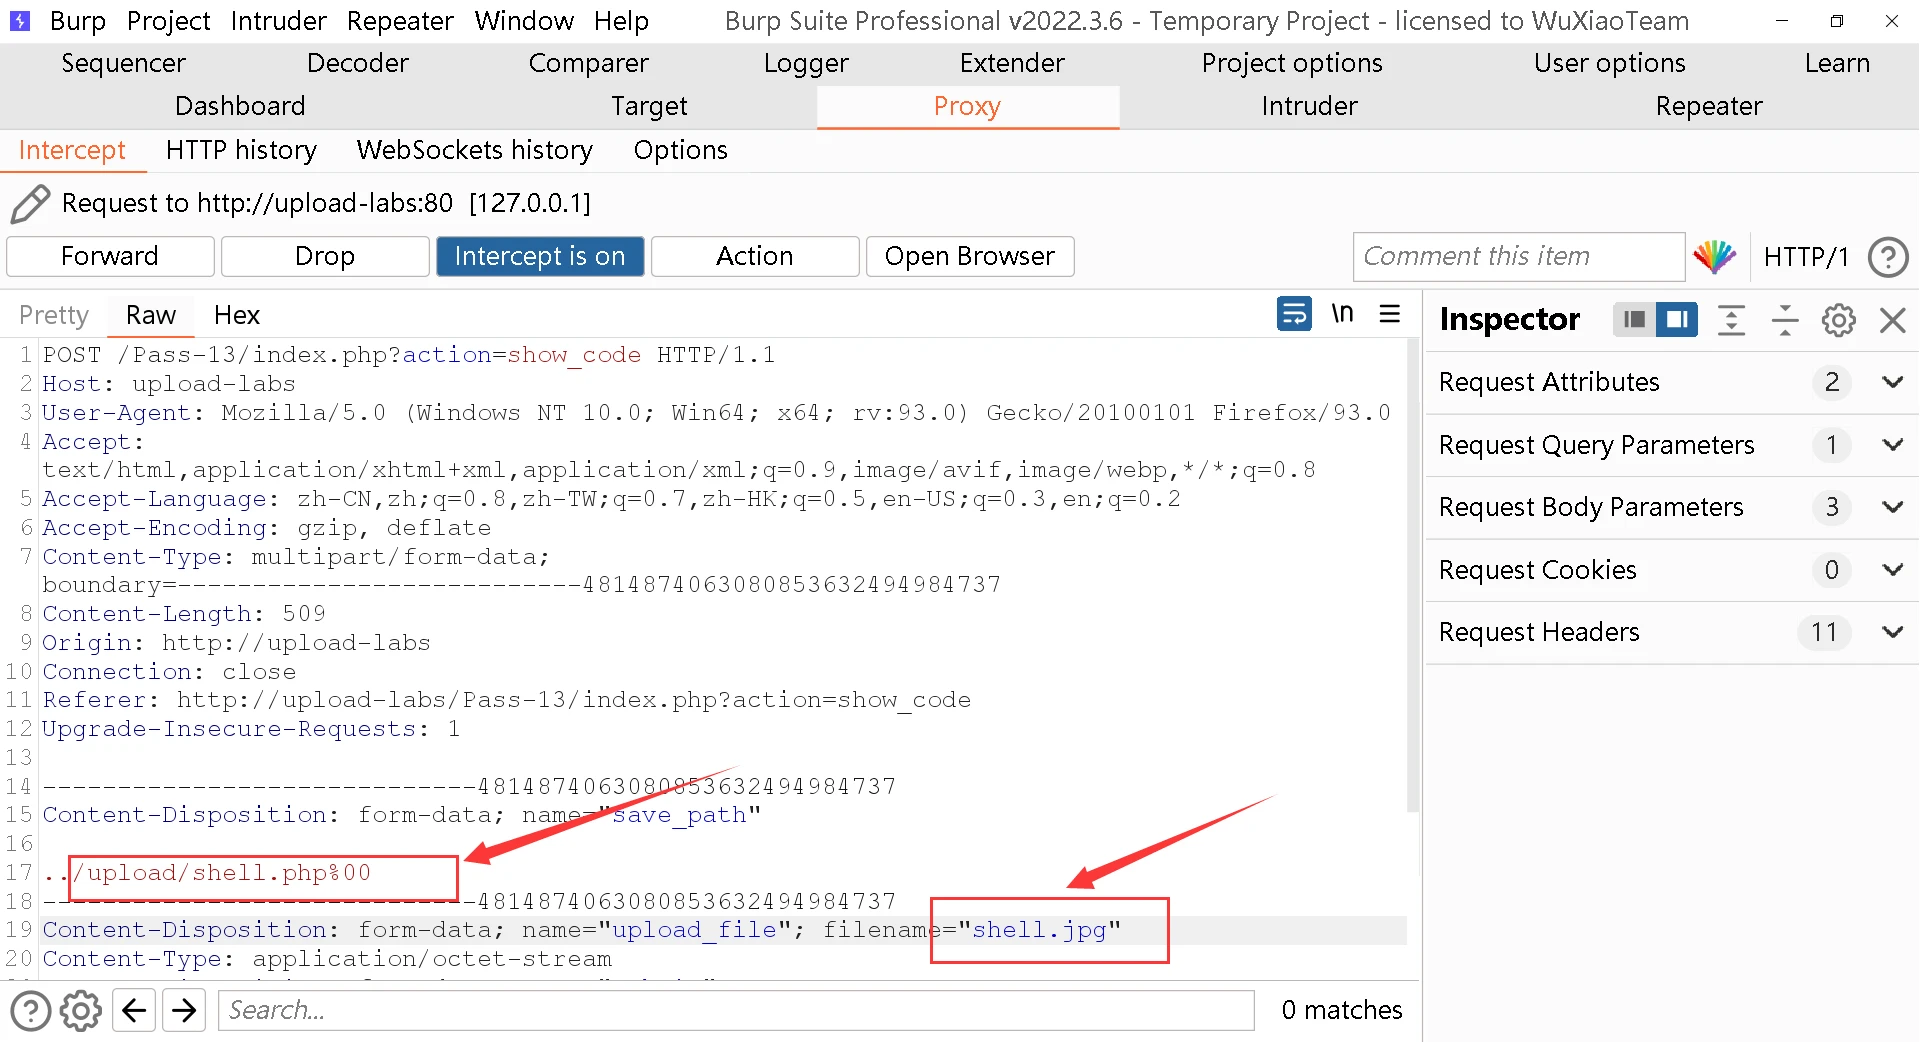This screenshot has height=1042, width=1920.
Task: Open Inspector settings gear
Action: coord(1838,320)
